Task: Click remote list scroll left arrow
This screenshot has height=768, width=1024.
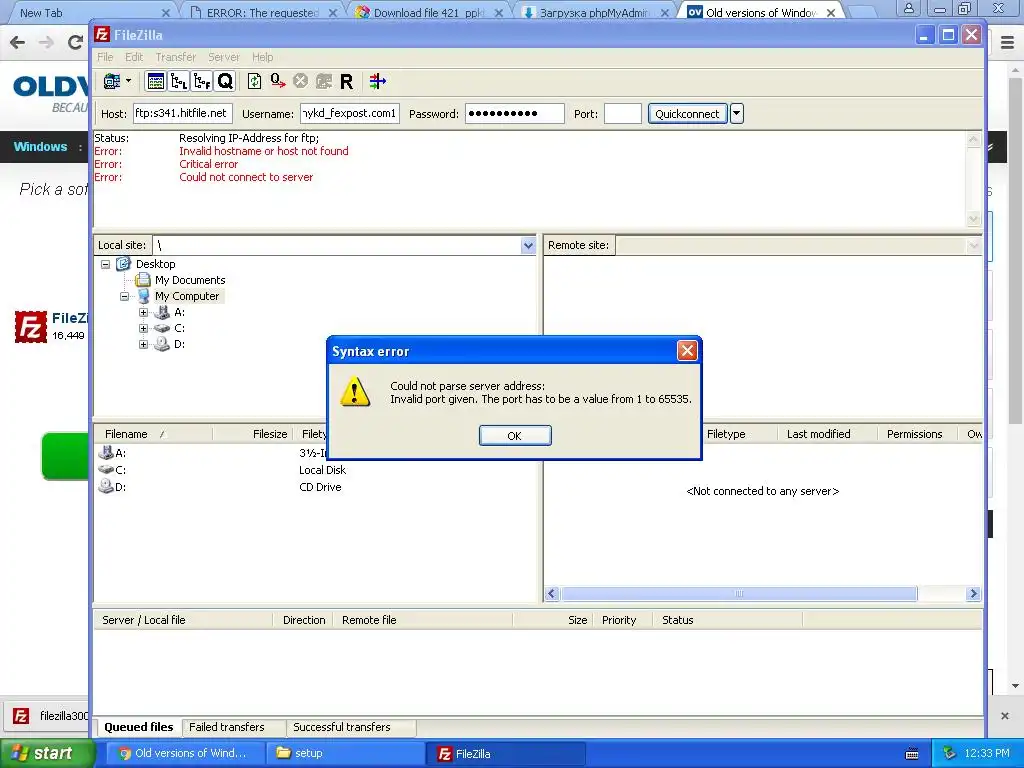Action: [x=552, y=594]
